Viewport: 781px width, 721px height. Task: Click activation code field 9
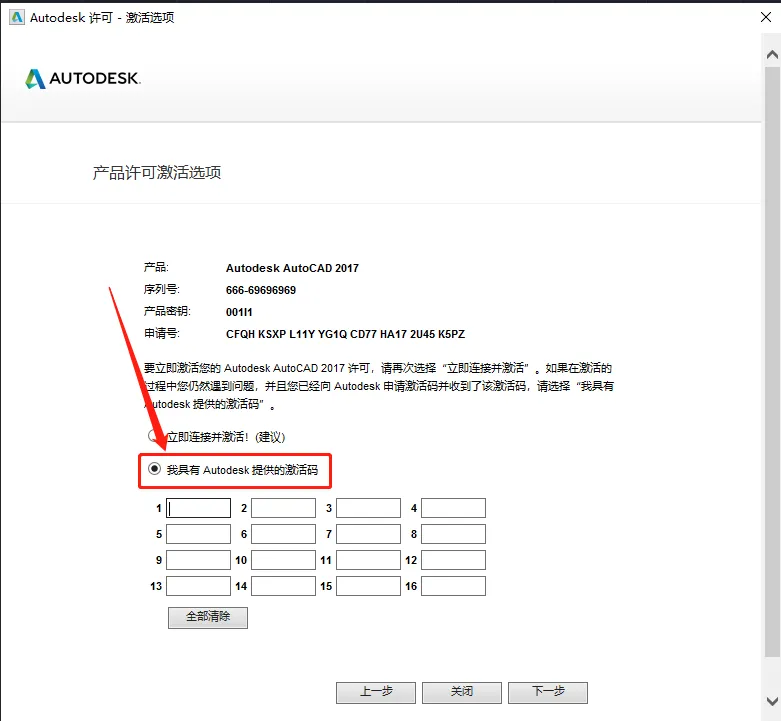click(198, 560)
